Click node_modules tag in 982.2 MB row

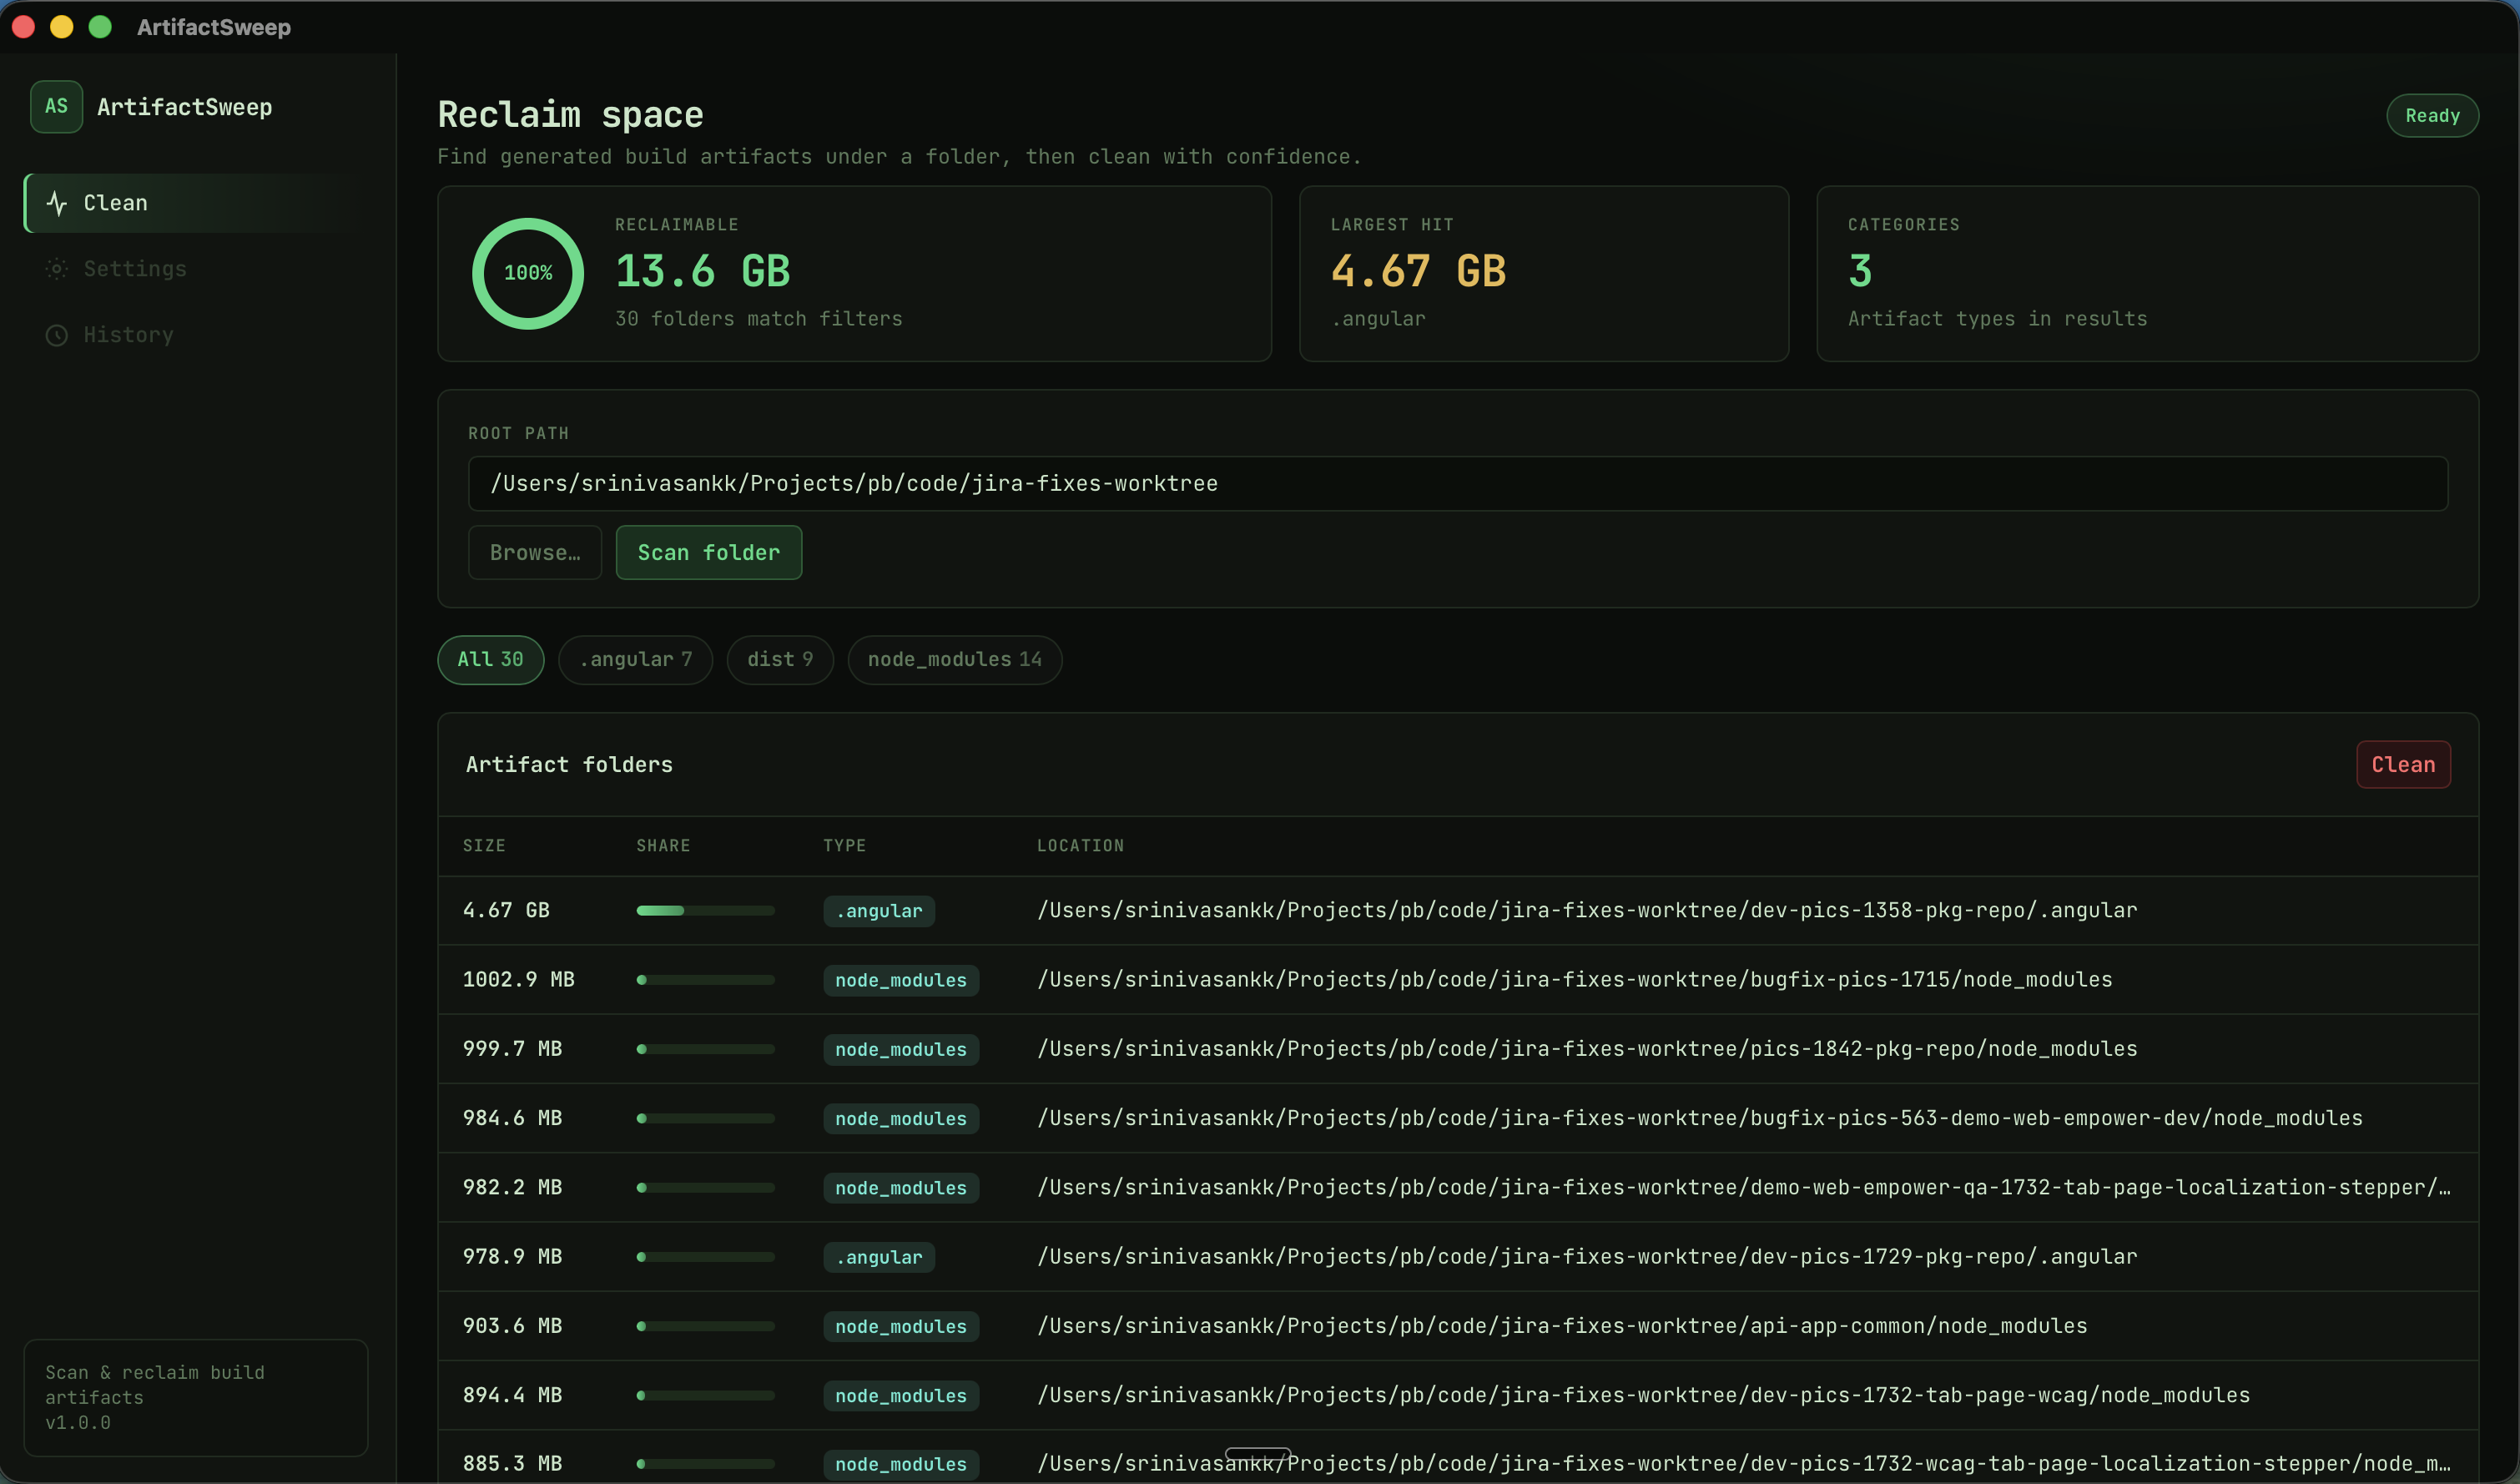coord(901,1188)
